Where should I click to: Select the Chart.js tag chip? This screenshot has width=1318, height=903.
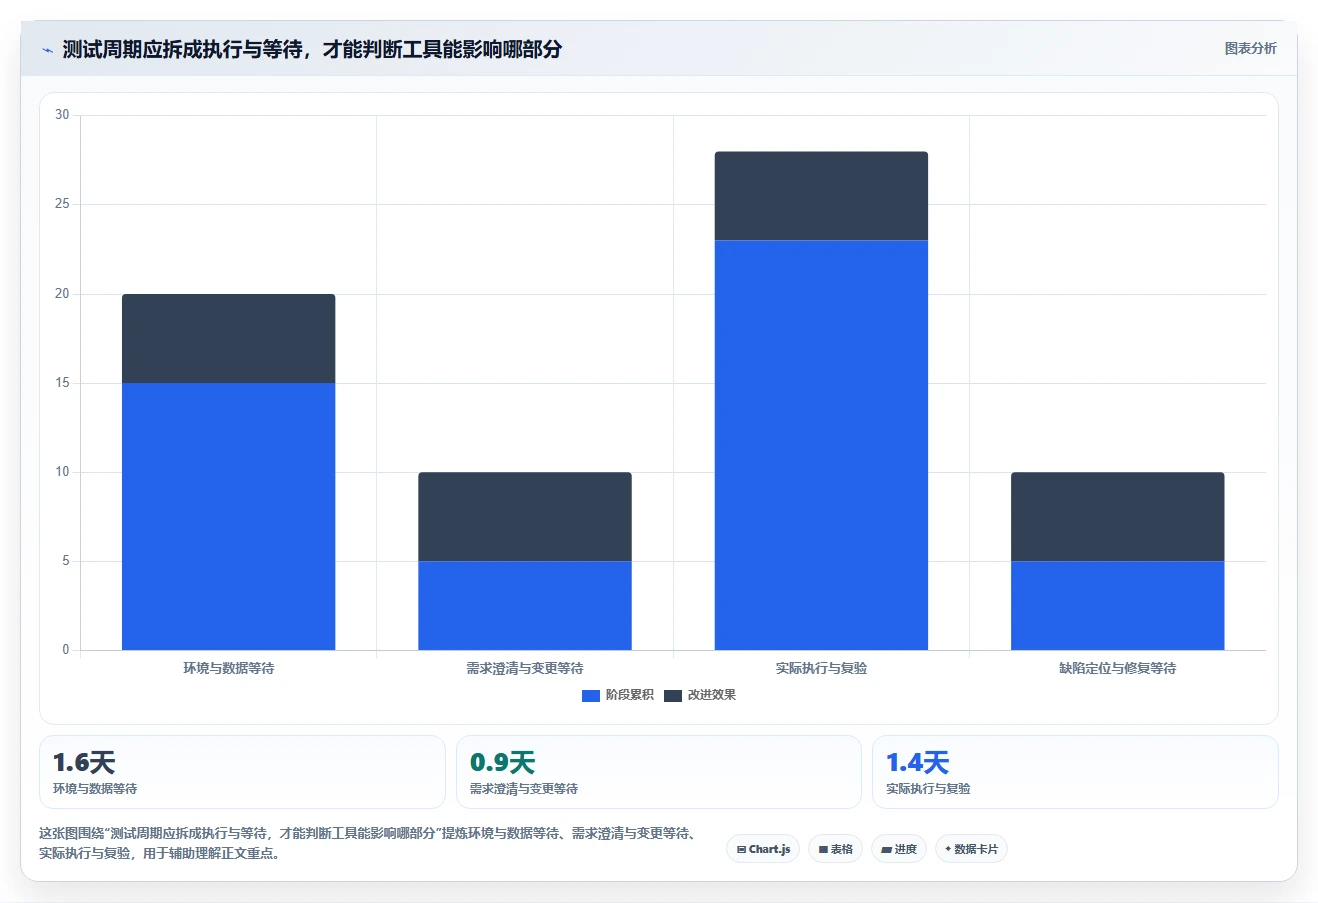[x=763, y=849]
